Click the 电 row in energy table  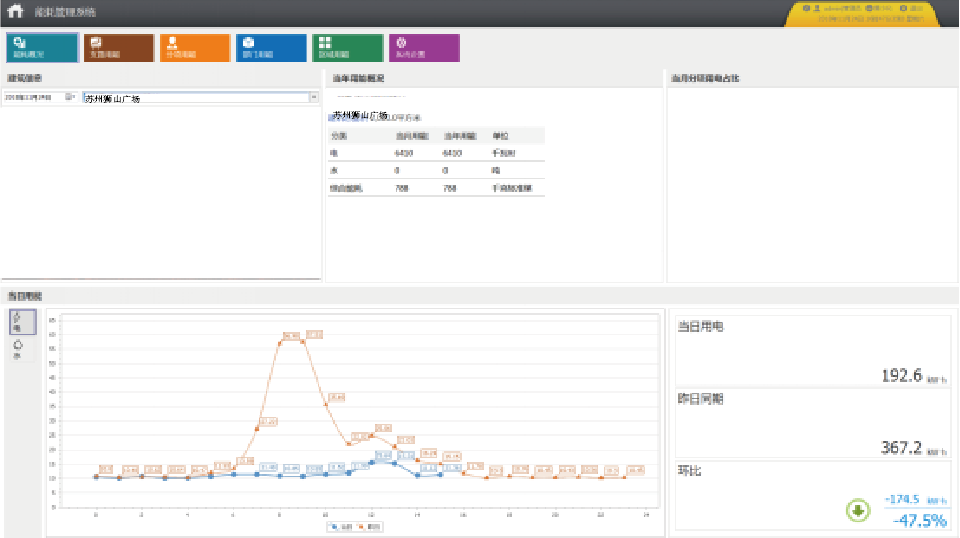tap(436, 153)
